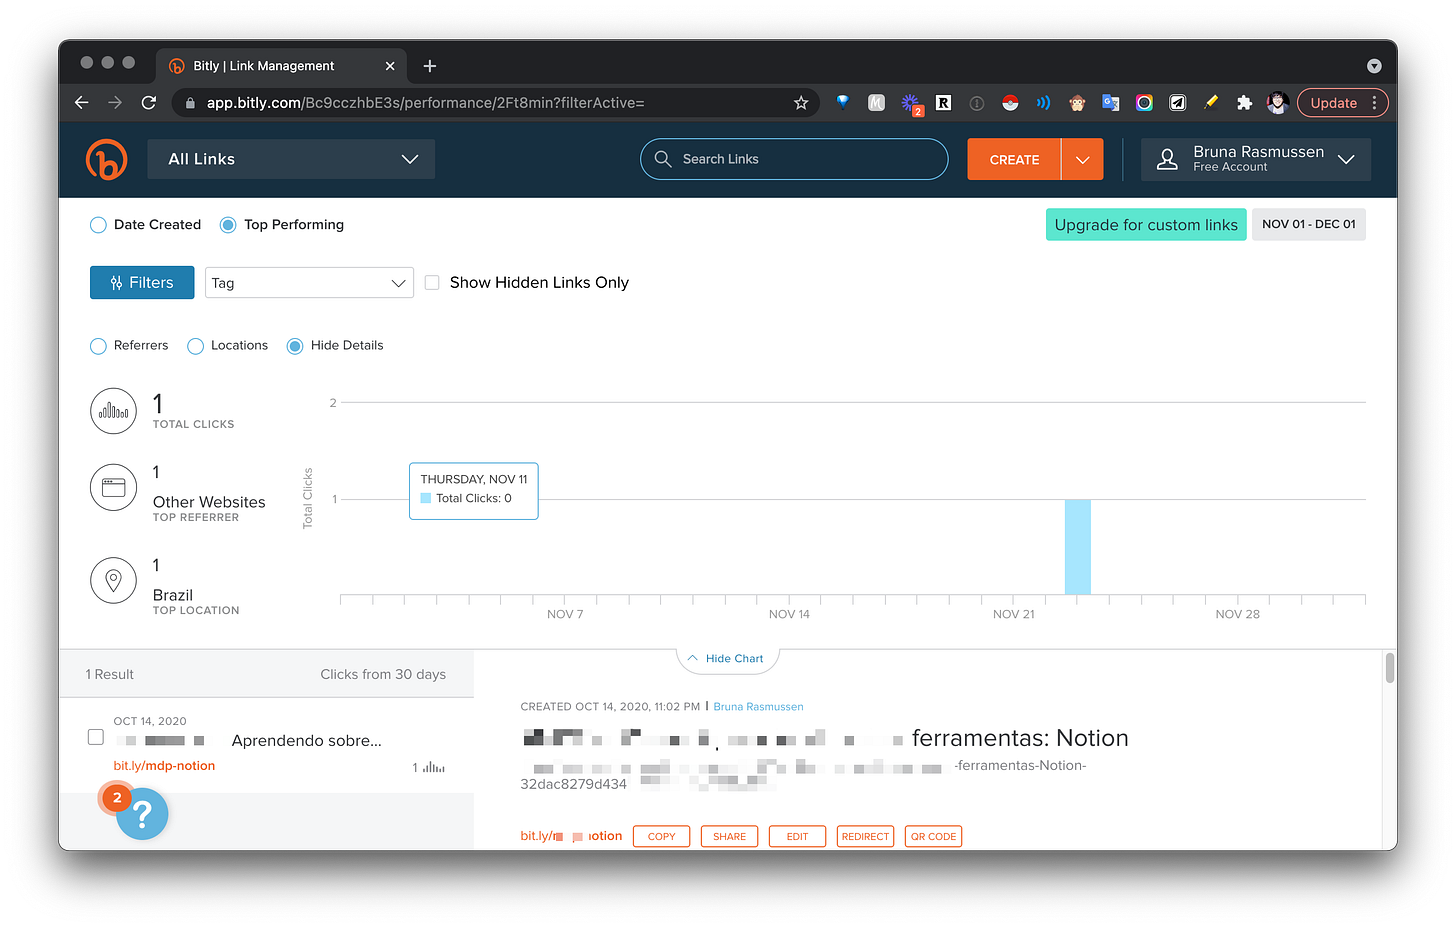Click the REDIRECT button
This screenshot has height=928, width=1456.
pyautogui.click(x=865, y=836)
